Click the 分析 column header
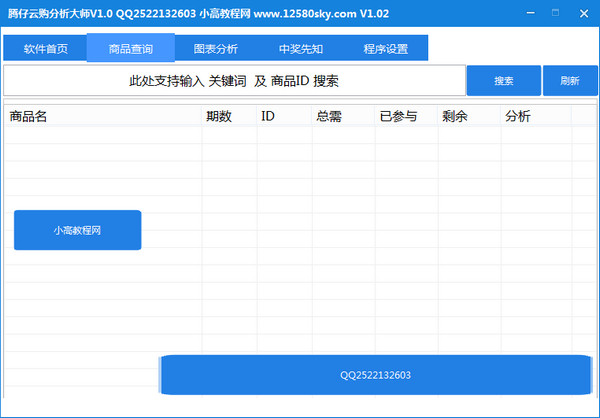Screen dimensions: 600x418 [x=535, y=117]
